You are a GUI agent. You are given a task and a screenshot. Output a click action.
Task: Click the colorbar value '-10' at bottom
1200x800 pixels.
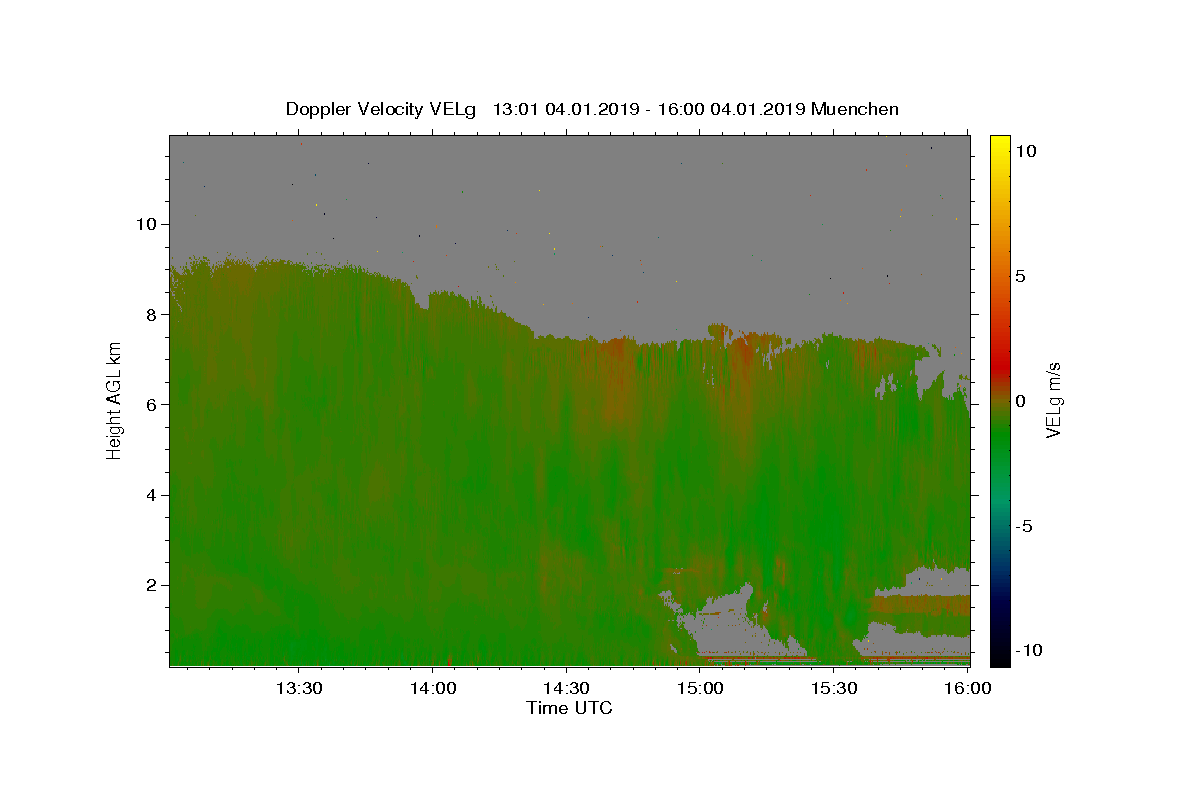[x=1029, y=651]
